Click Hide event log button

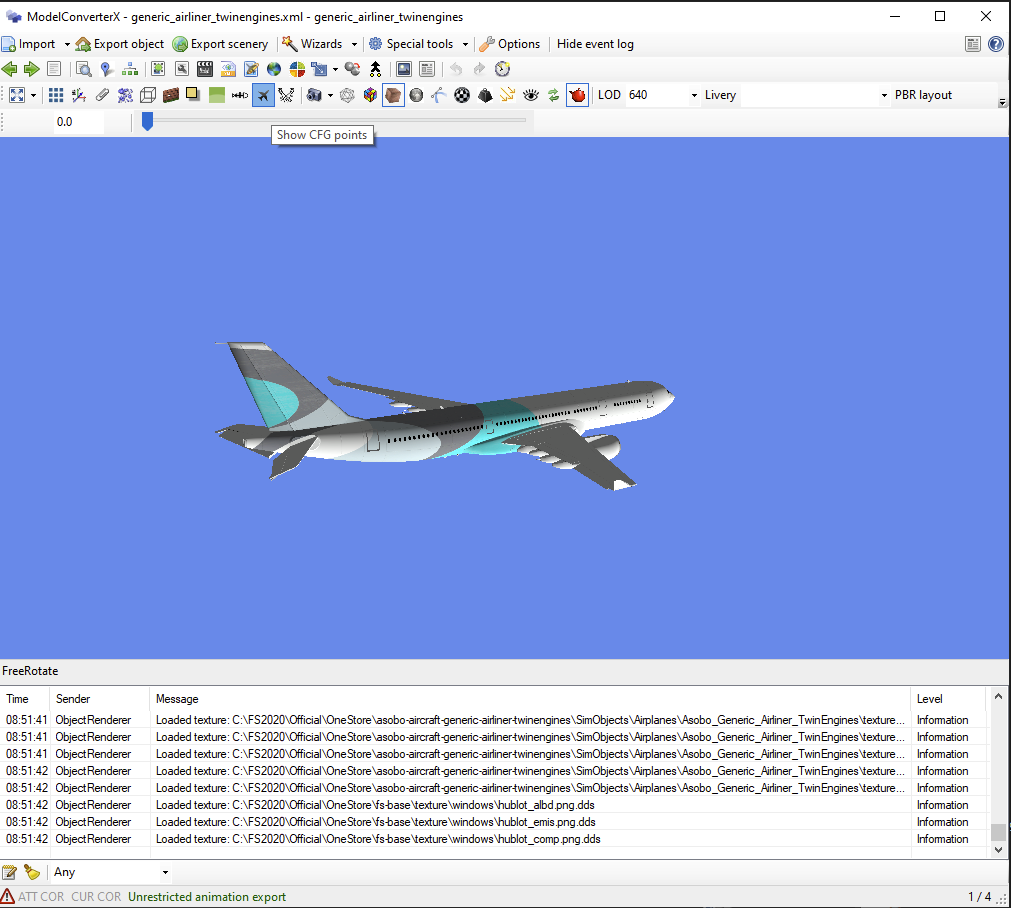(595, 44)
